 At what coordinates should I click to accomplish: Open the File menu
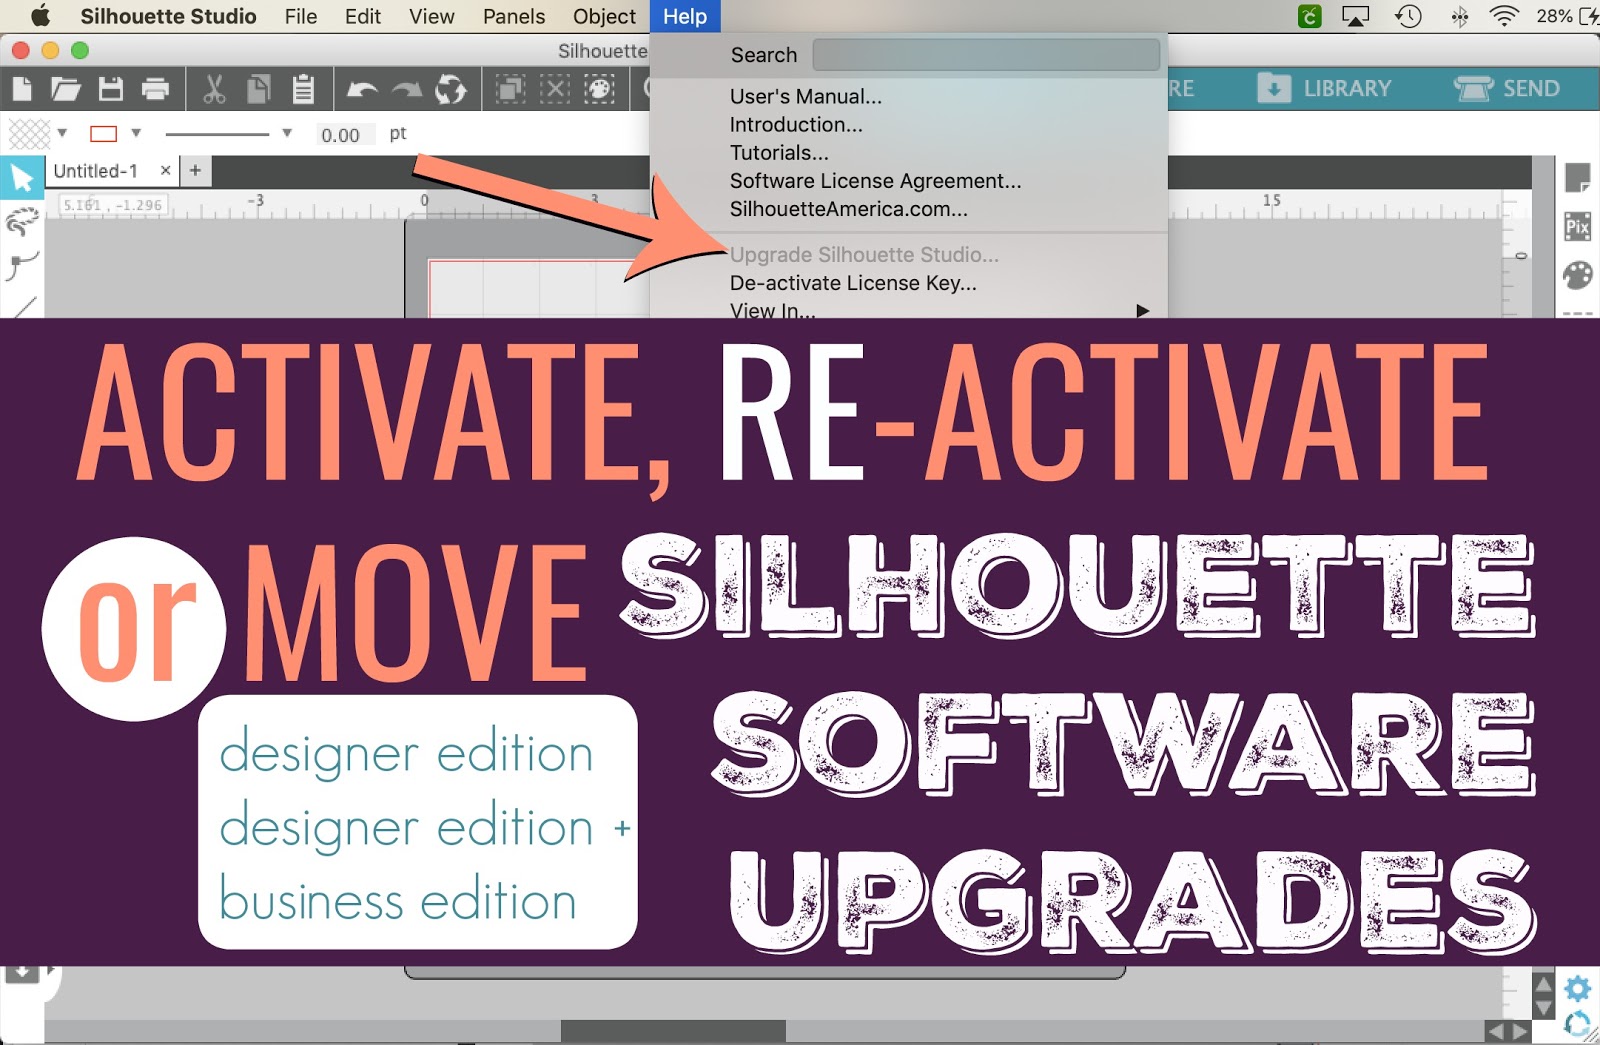click(x=300, y=16)
